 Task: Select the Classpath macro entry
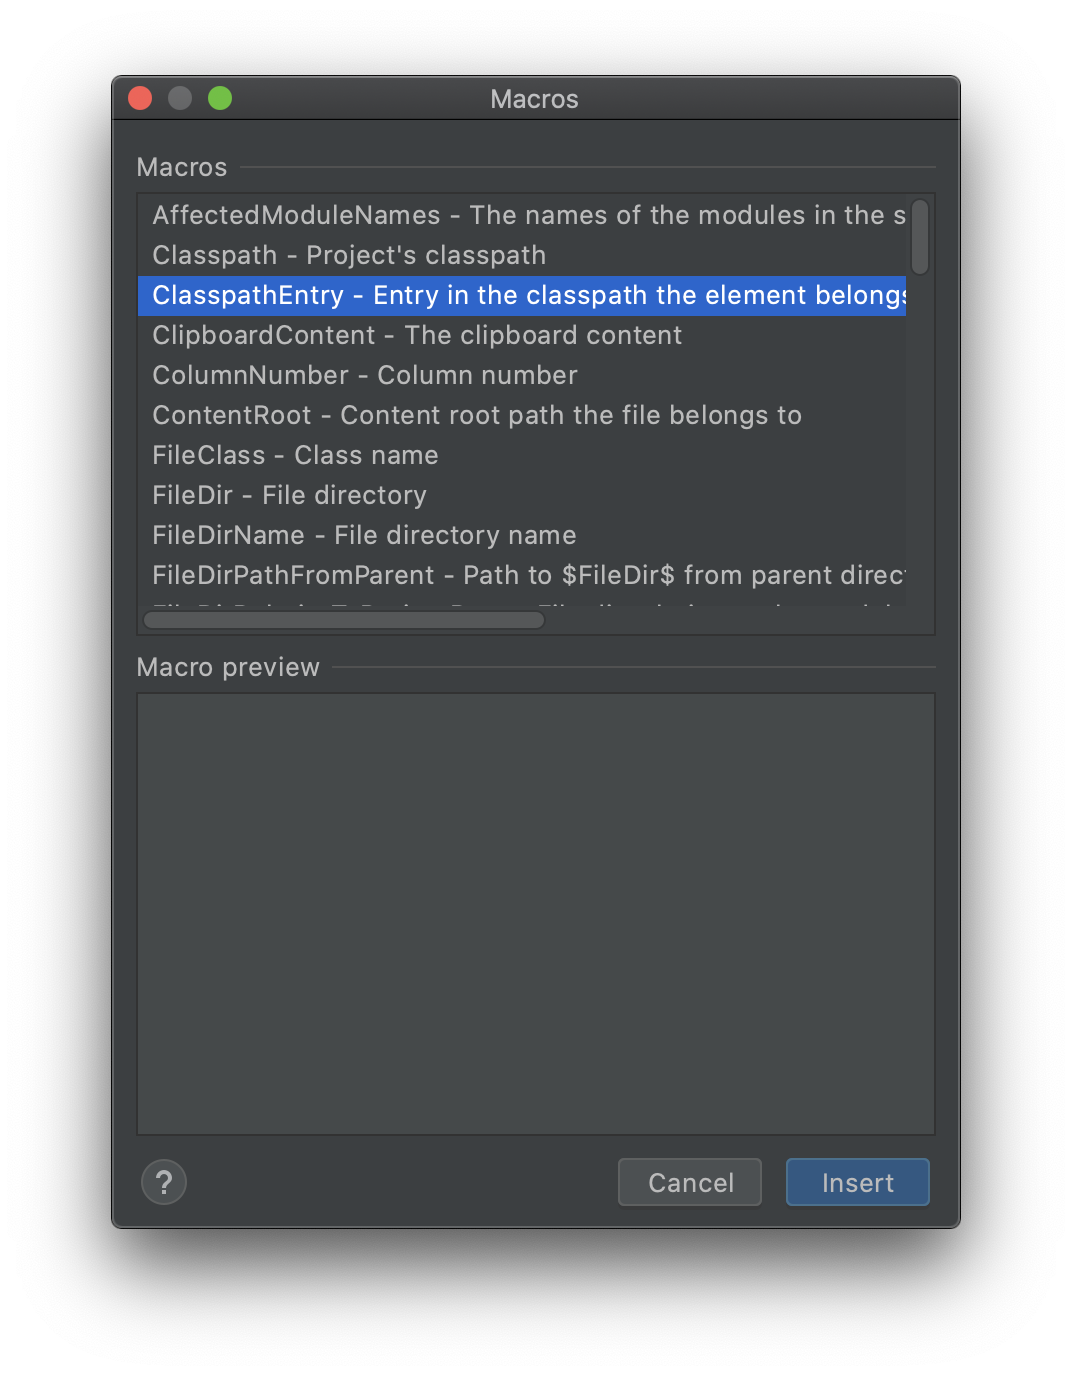tap(522, 255)
